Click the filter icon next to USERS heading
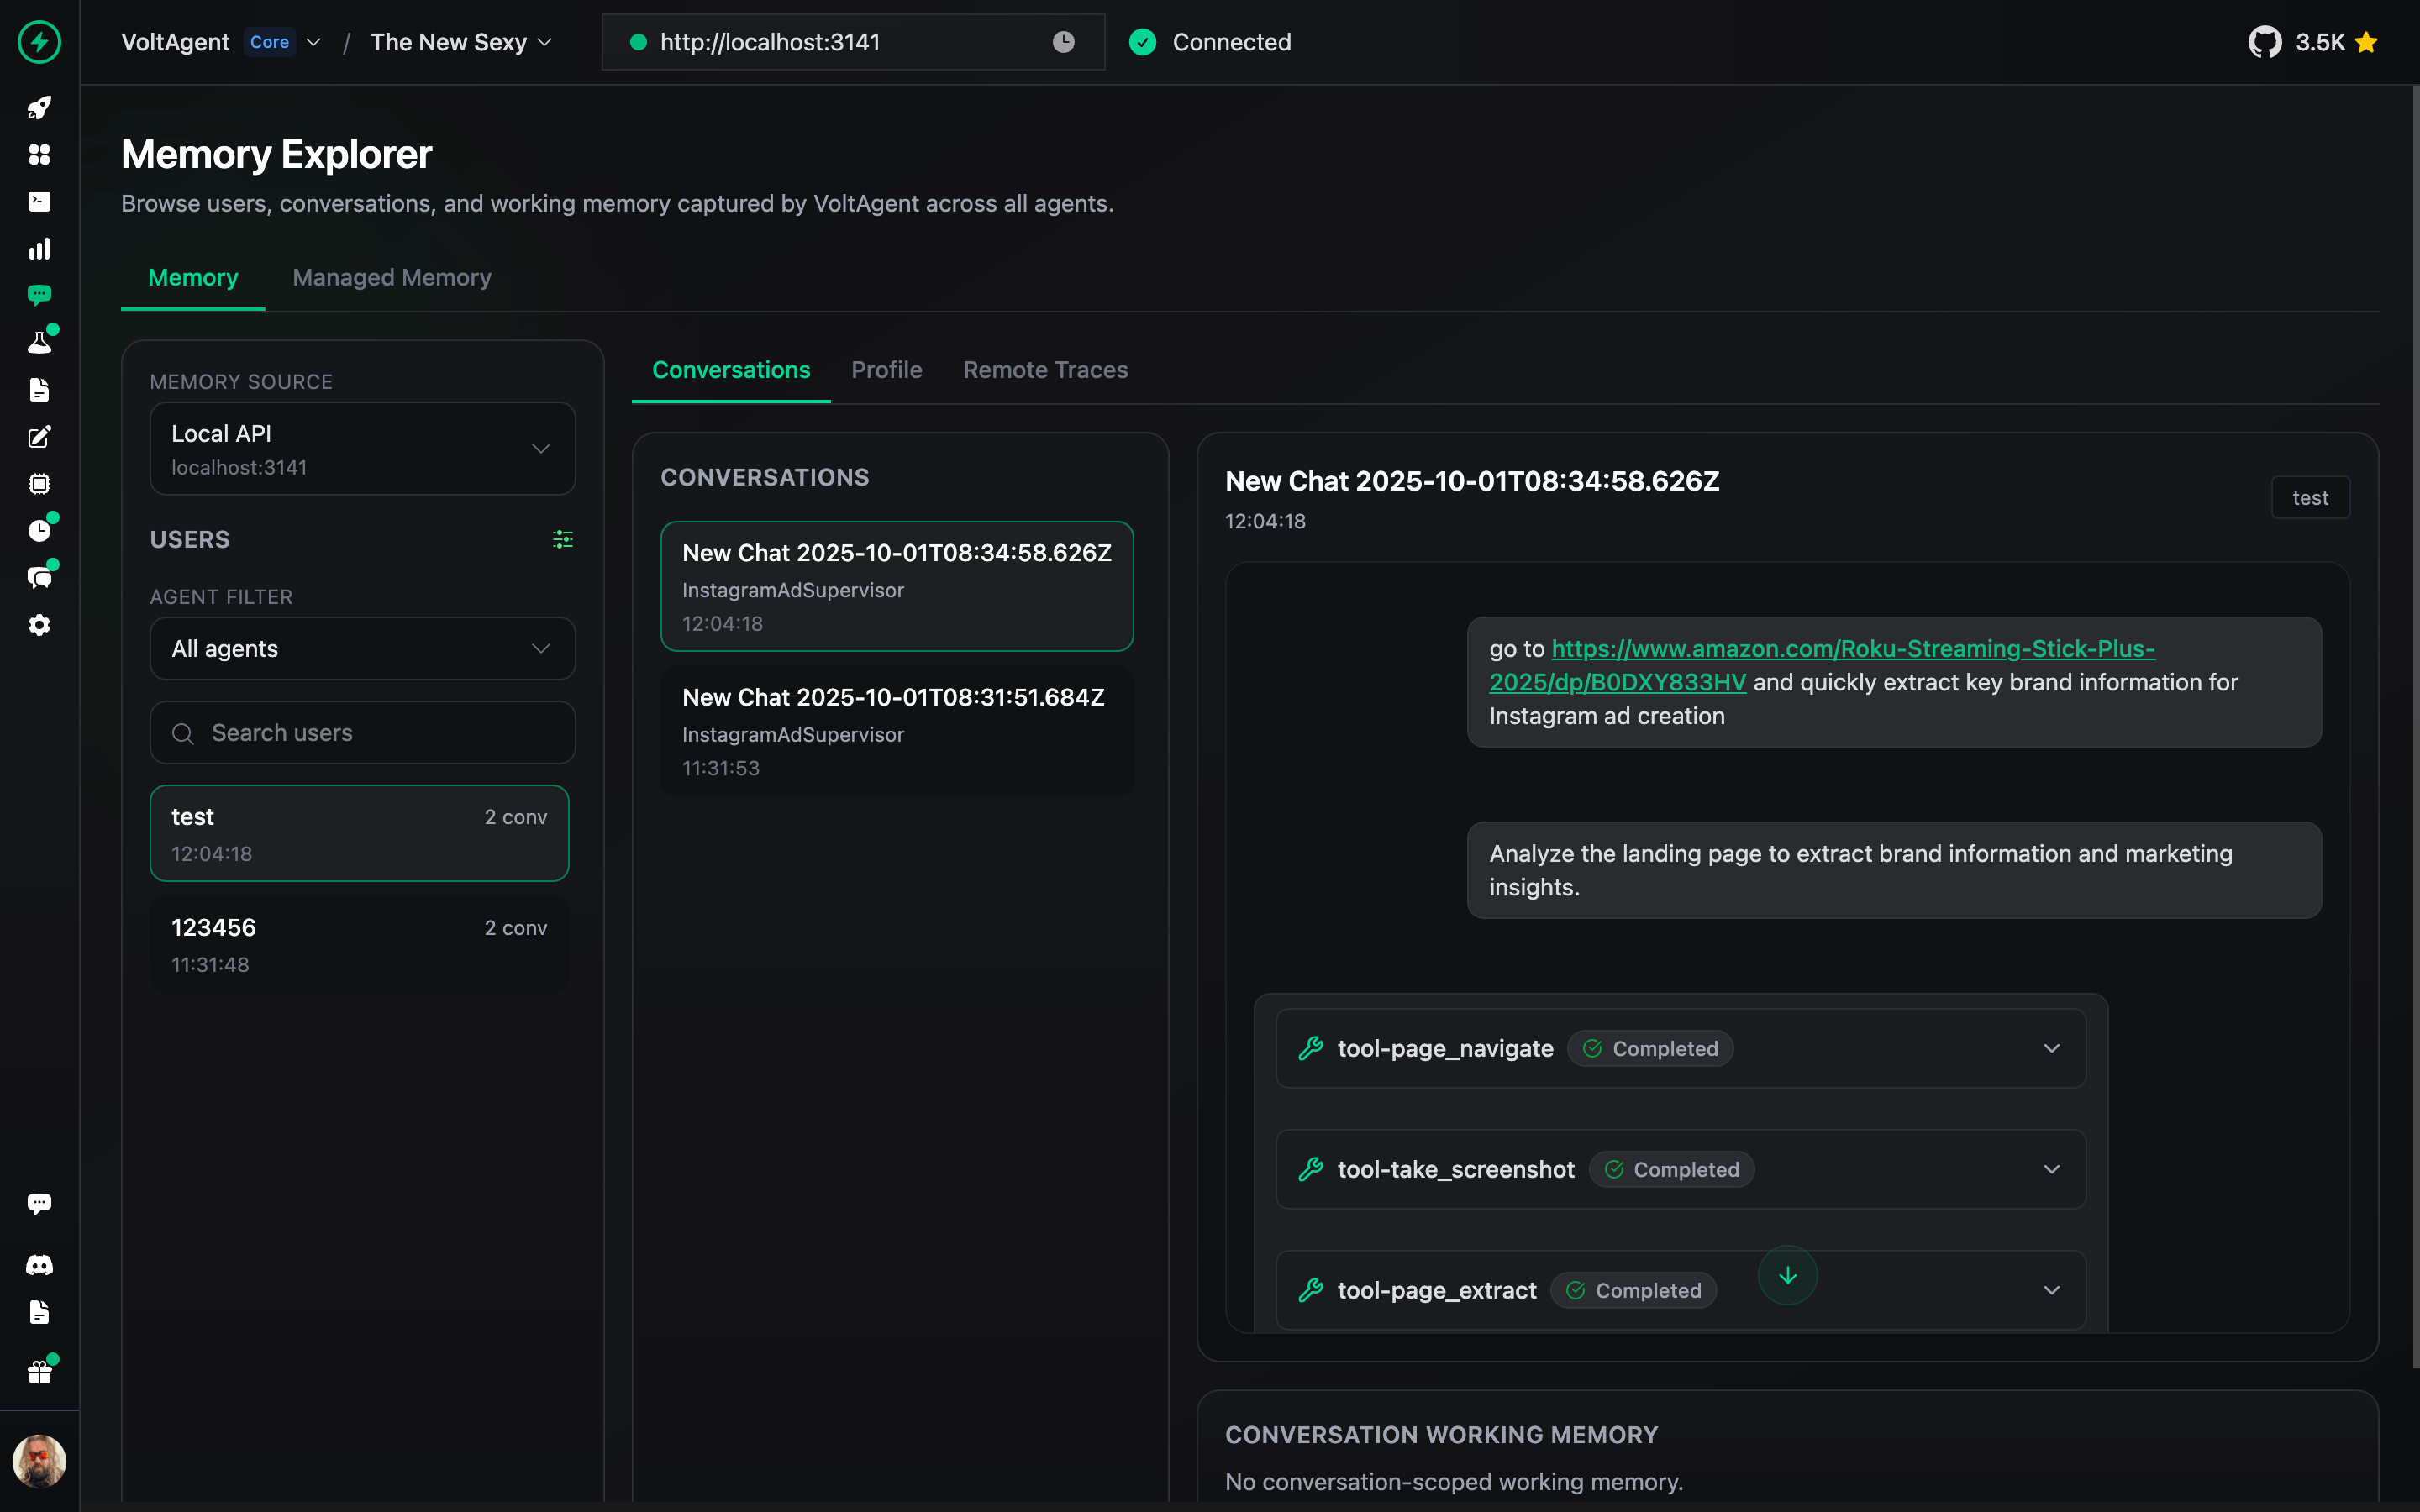 tap(562, 539)
